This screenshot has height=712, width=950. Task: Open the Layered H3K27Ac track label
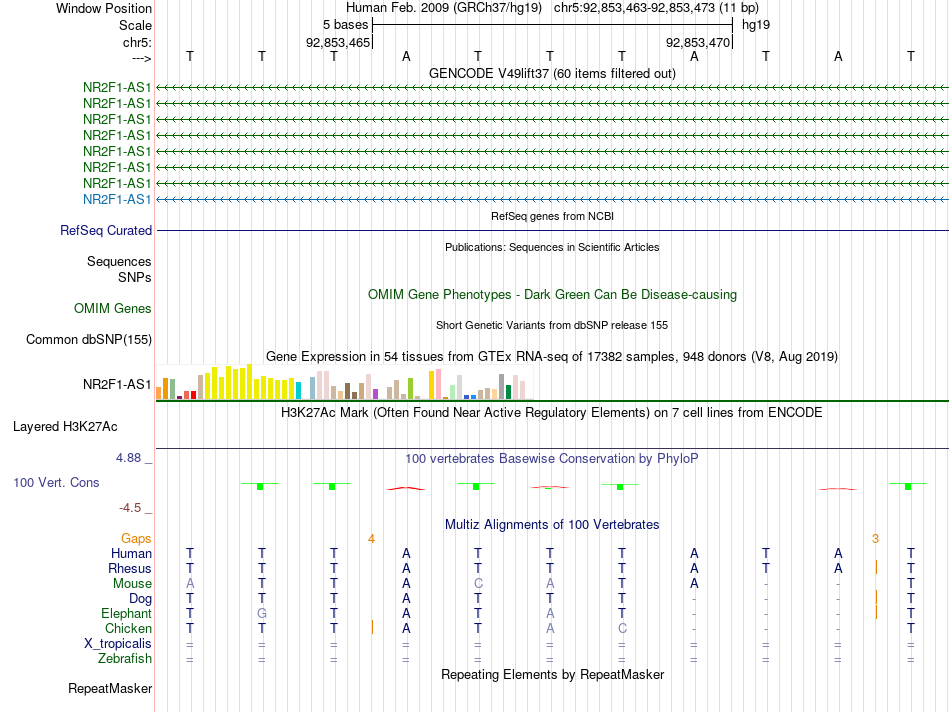tap(65, 427)
